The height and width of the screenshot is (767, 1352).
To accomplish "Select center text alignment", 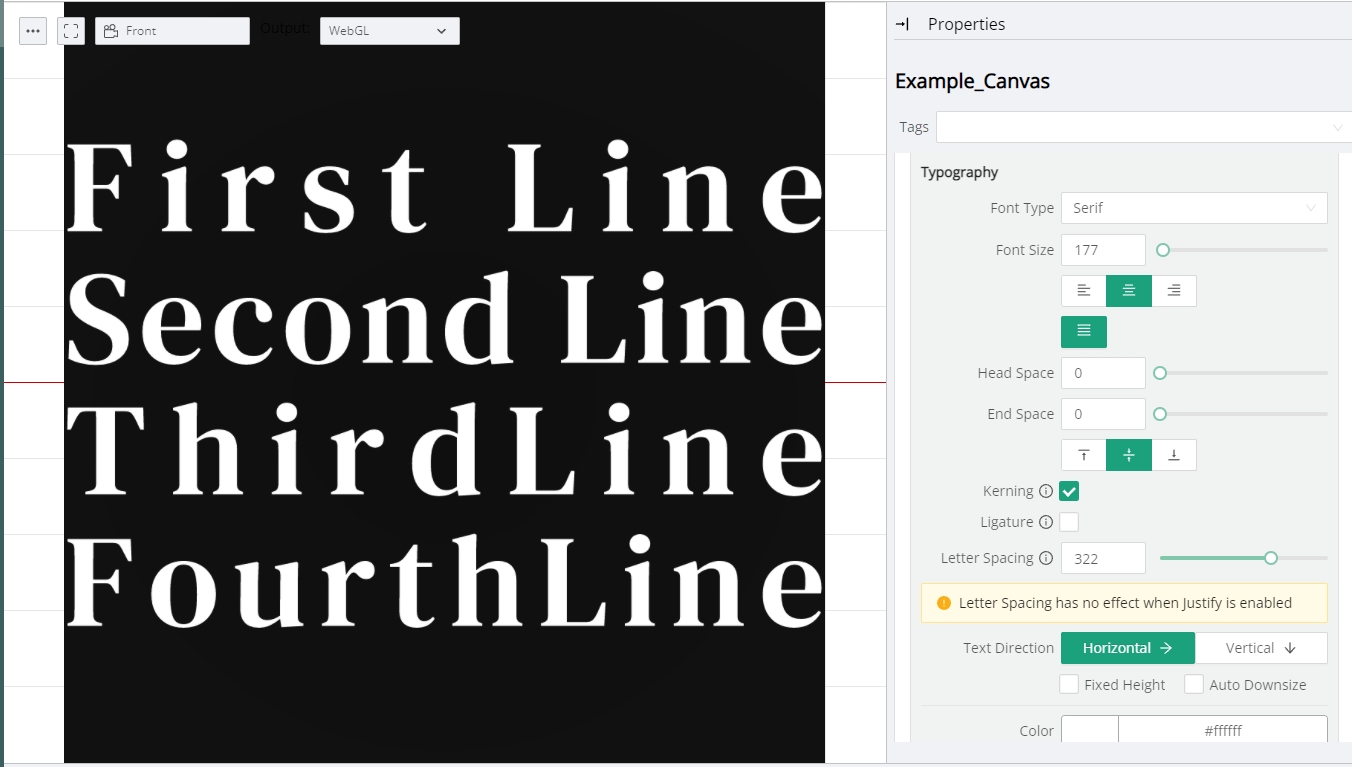I will point(1129,291).
